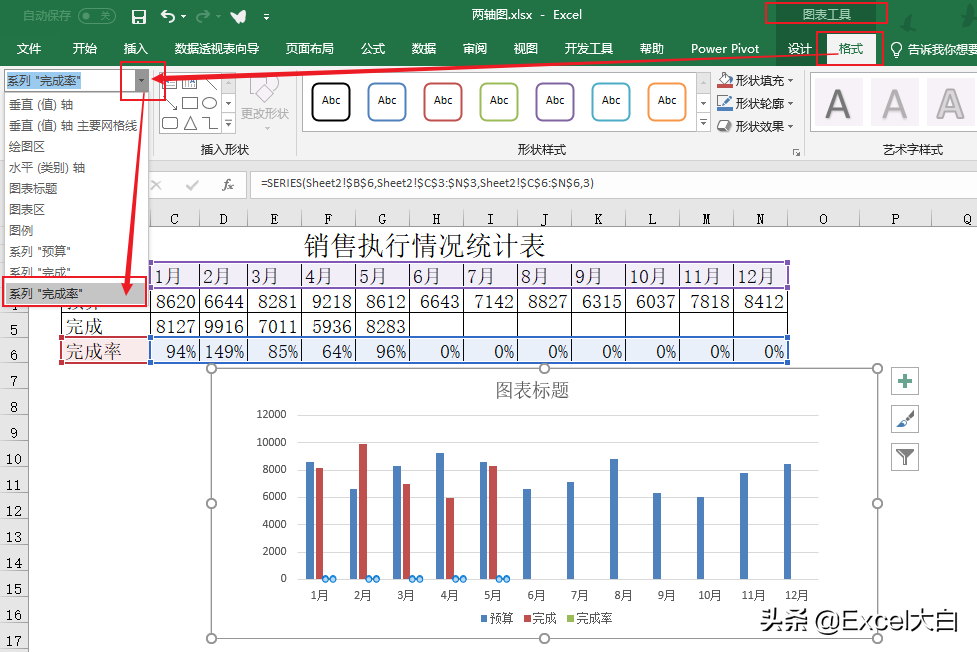Select 绘图区 in the element list
Viewport: 977px width, 652px height.
27,146
